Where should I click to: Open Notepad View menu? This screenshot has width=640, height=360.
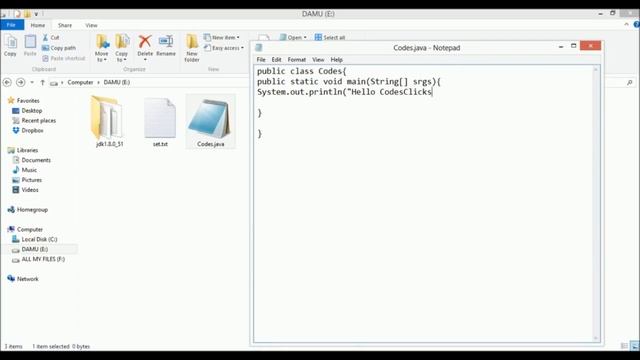318,60
